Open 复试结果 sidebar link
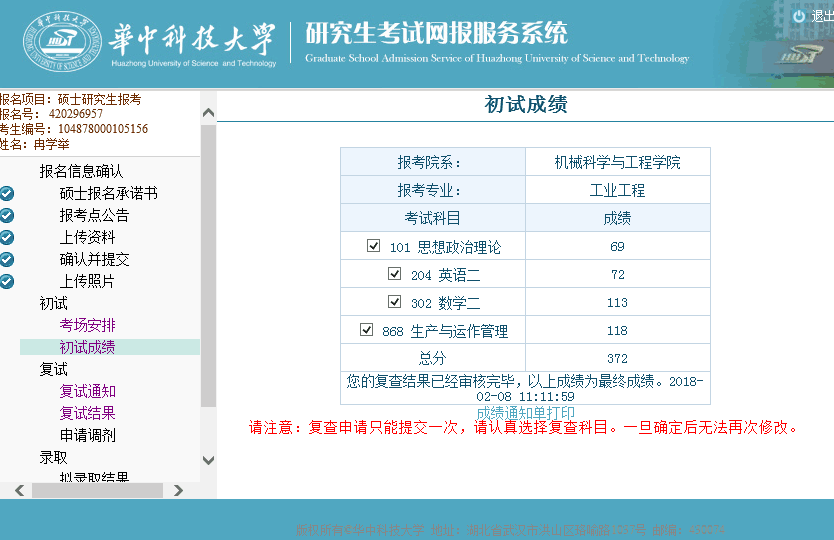 [87, 413]
